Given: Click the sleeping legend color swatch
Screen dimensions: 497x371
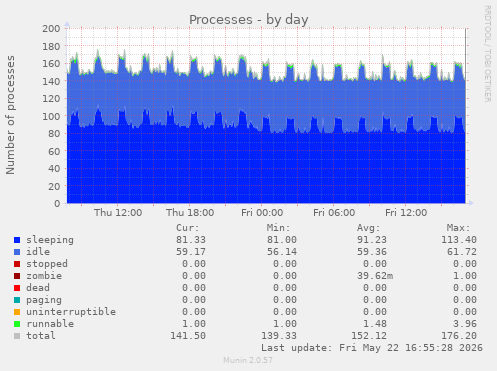Looking at the screenshot, I should pos(17,240).
